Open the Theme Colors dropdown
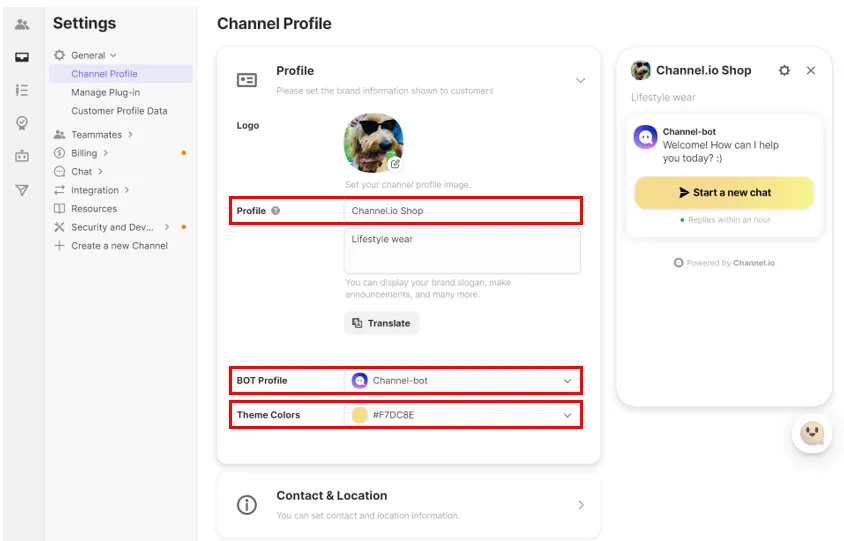The width and height of the screenshot is (844, 541). [462, 415]
